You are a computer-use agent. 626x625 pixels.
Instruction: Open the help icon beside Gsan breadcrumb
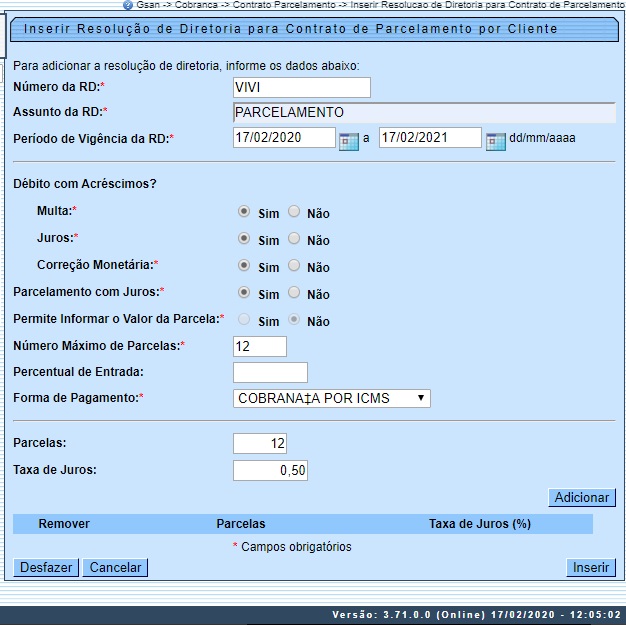[128, 5]
